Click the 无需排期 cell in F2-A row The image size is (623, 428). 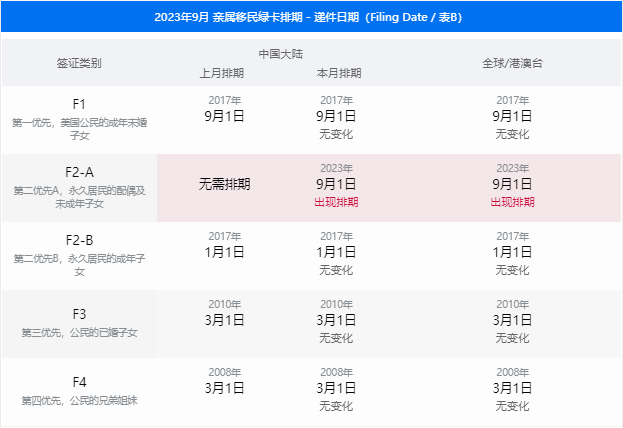[224, 184]
